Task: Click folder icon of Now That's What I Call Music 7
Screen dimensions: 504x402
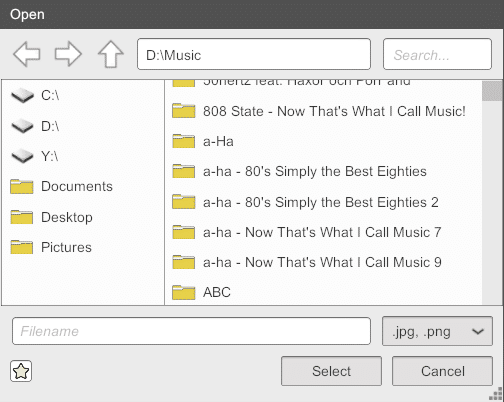Action: pos(184,232)
